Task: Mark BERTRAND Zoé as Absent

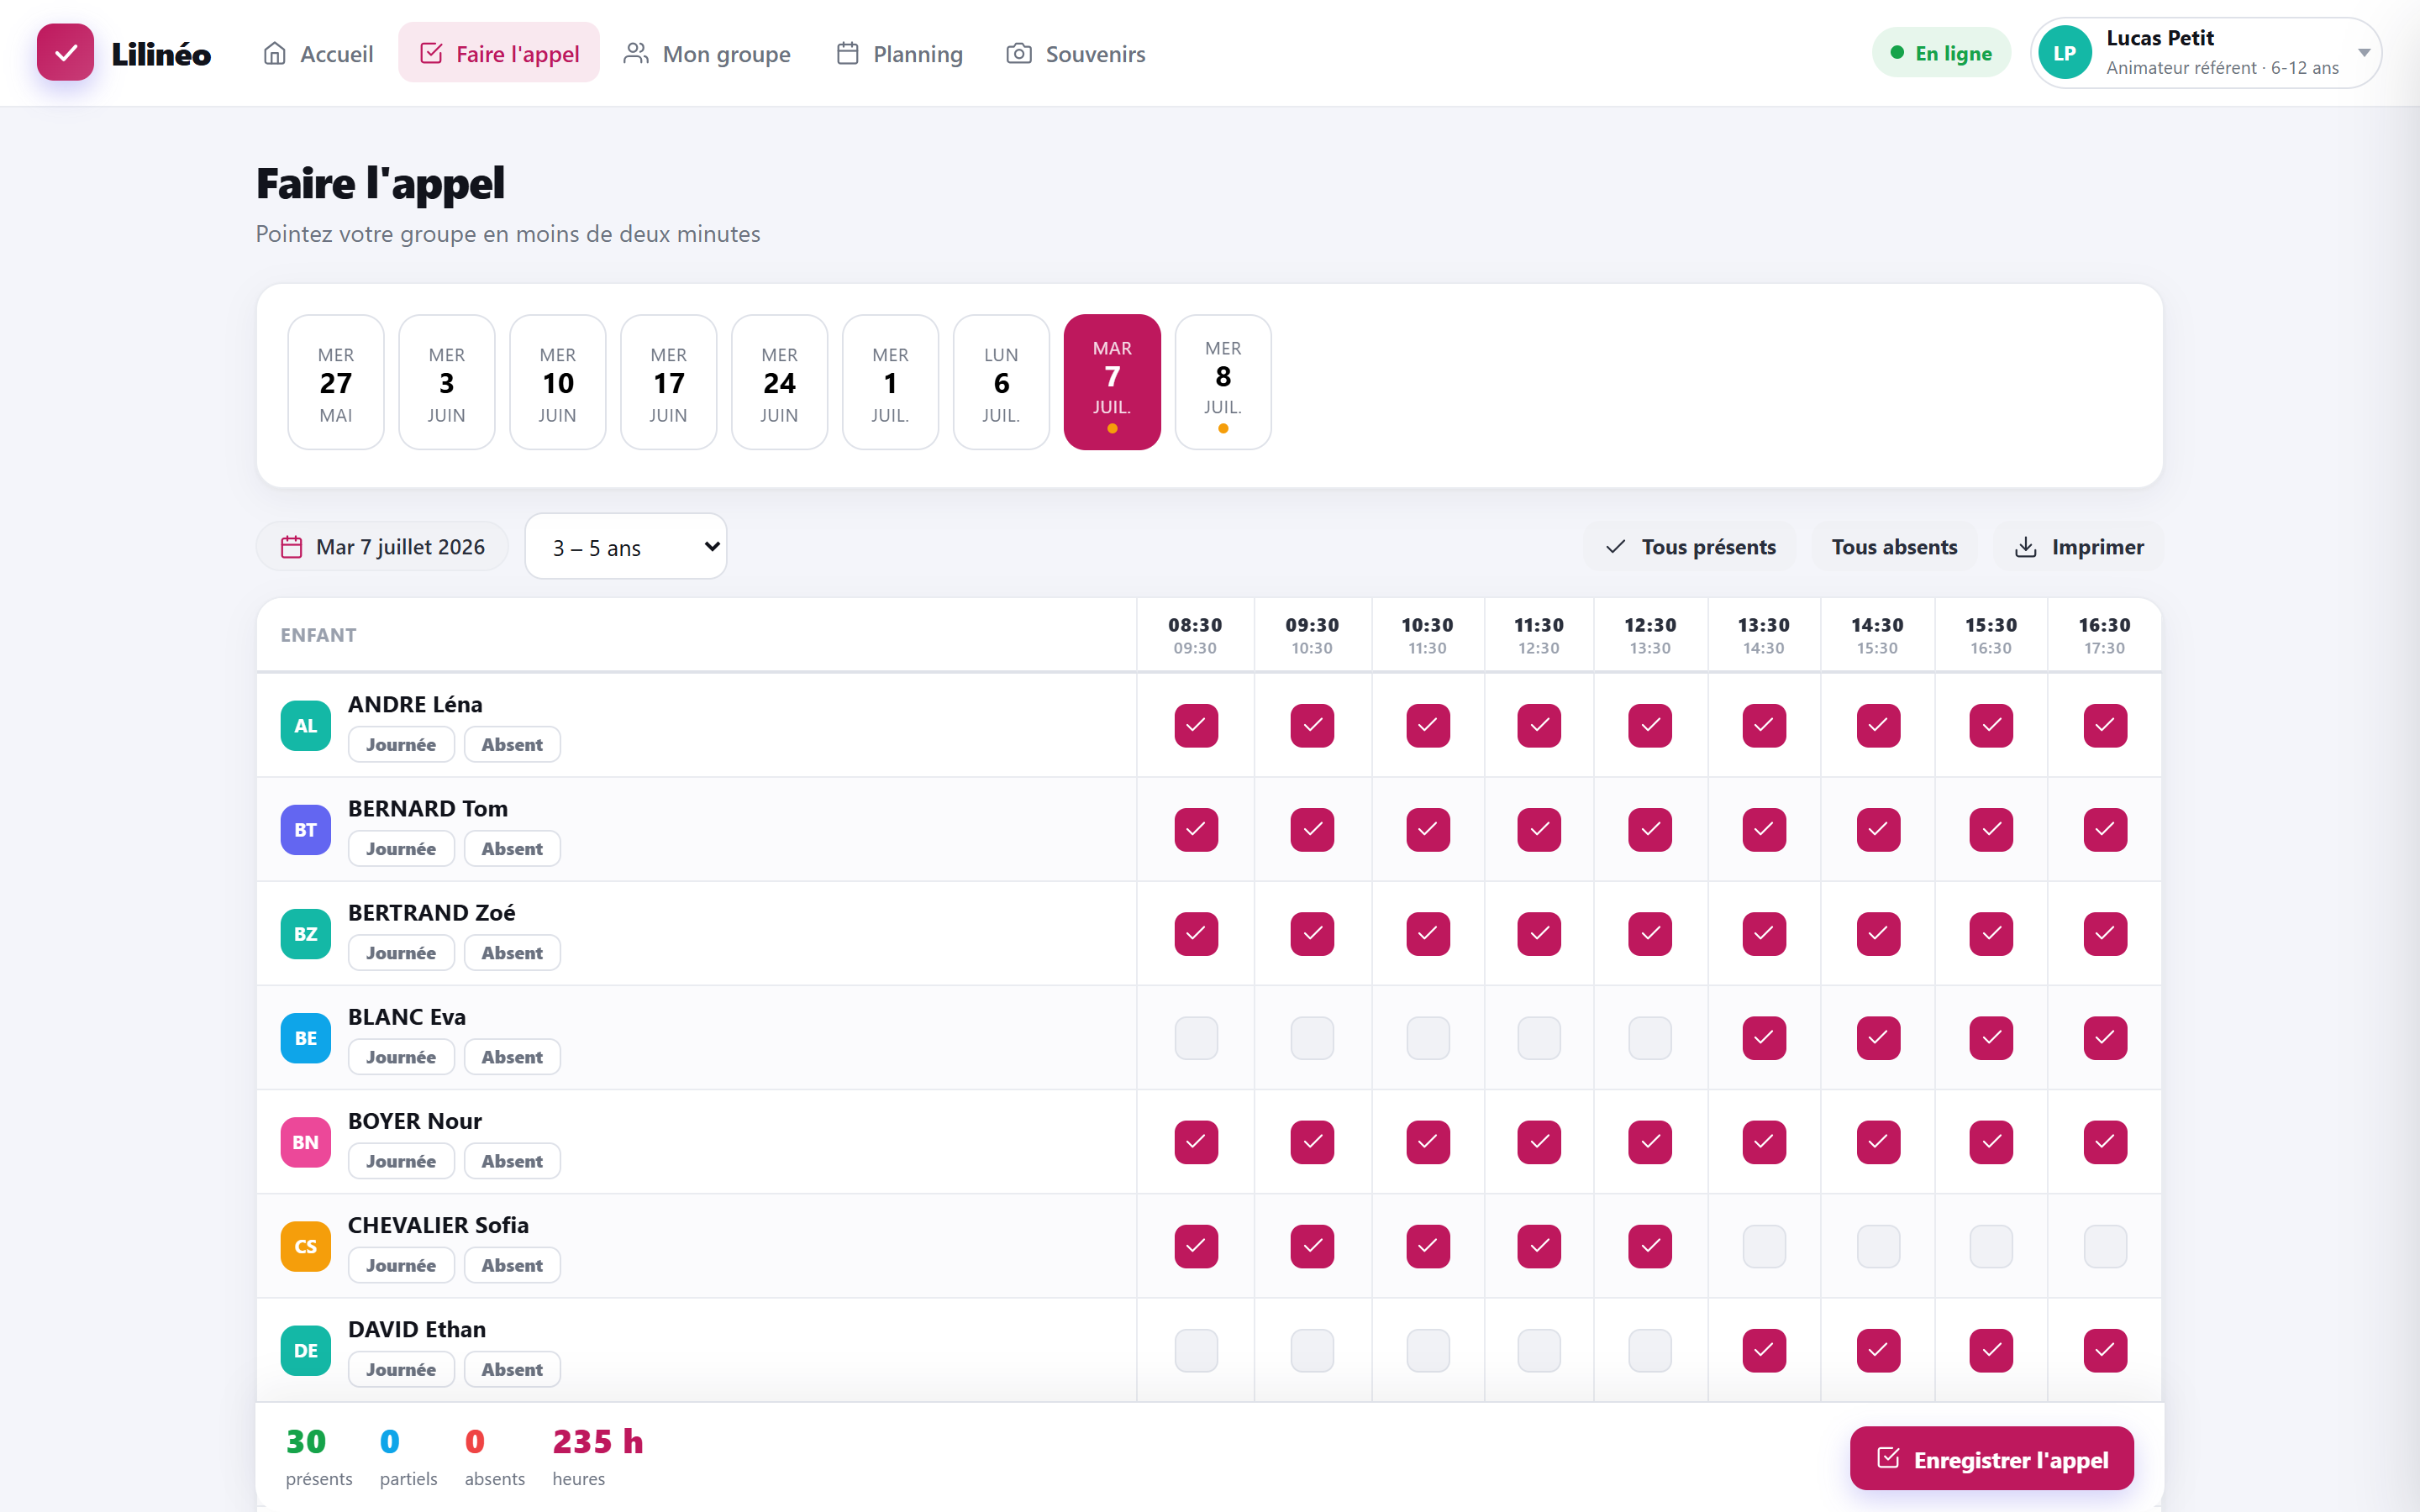Action: (x=512, y=953)
